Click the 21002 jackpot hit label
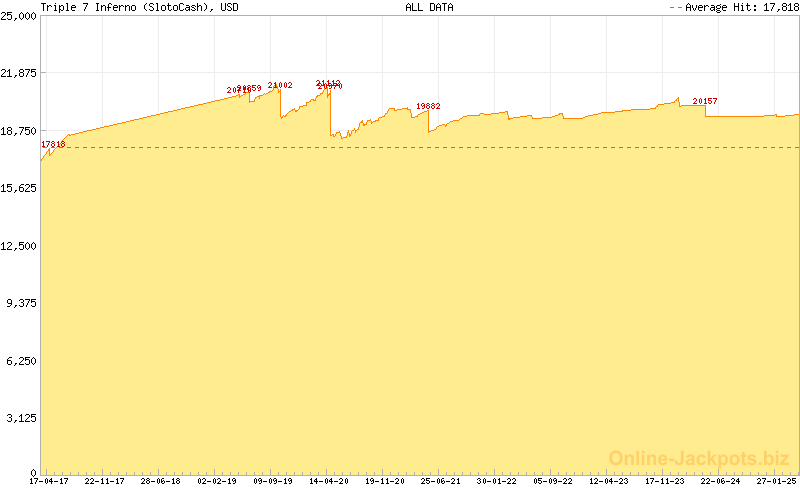 pyautogui.click(x=280, y=86)
